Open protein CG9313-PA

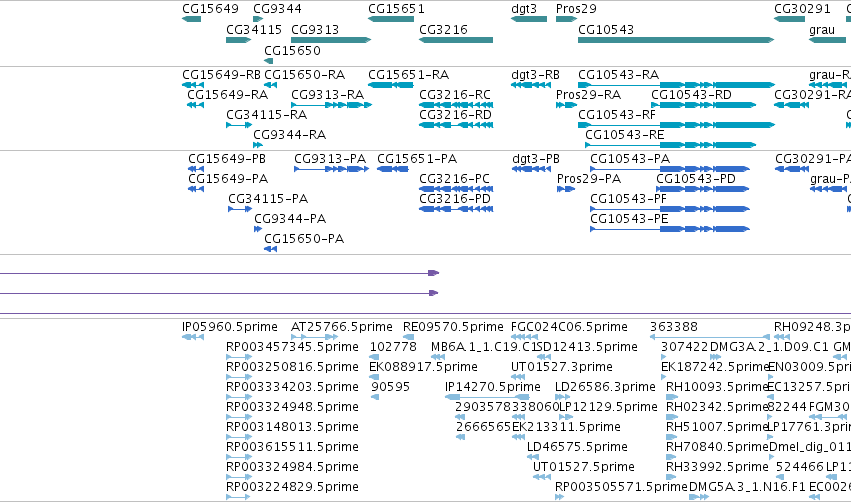331,169
